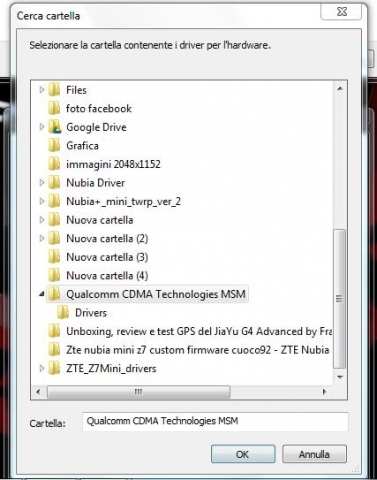Select the Files folder name
Viewport: 377px width, 480px height.
tap(76, 90)
